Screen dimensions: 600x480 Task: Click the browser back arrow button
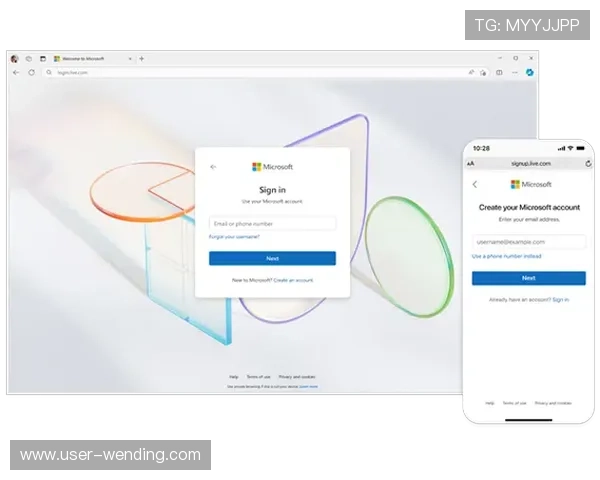pos(16,73)
